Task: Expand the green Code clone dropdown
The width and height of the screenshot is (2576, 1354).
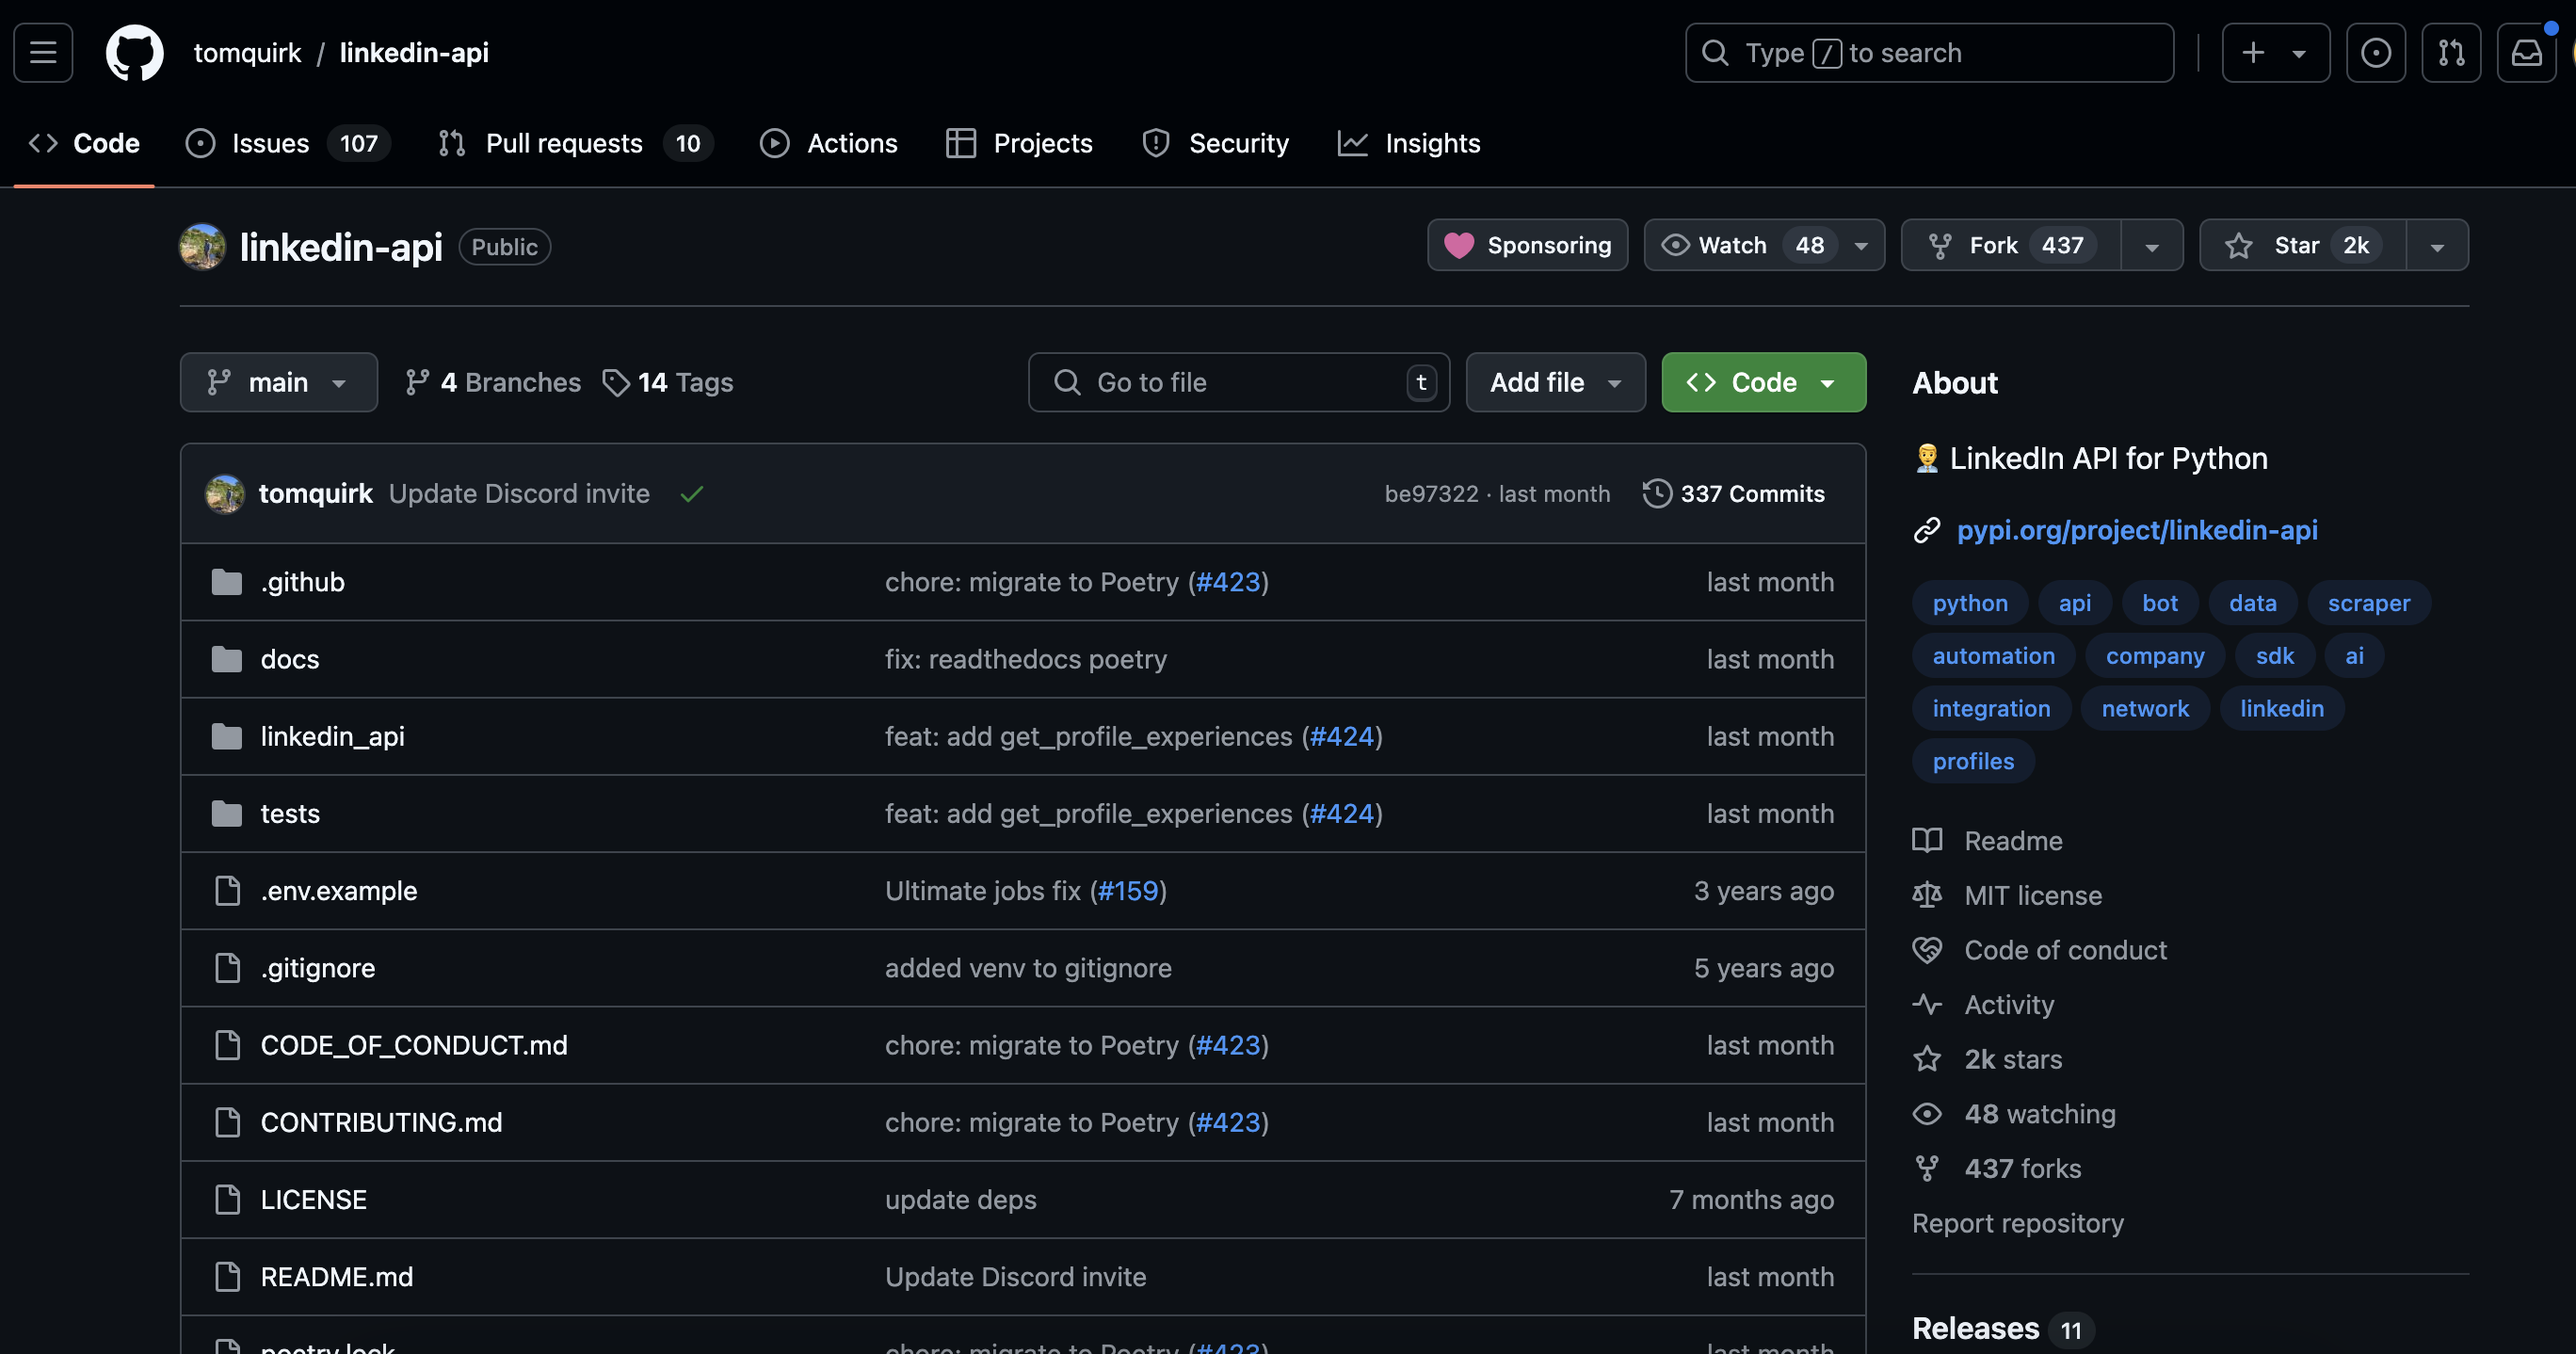Action: coord(1763,383)
